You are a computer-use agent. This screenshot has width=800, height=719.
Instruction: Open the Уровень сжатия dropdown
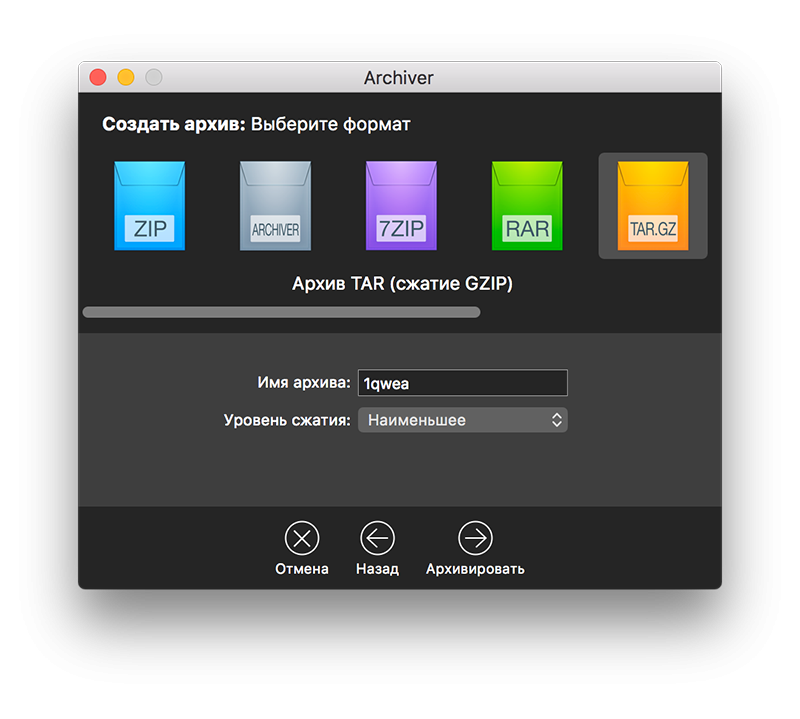(x=463, y=420)
